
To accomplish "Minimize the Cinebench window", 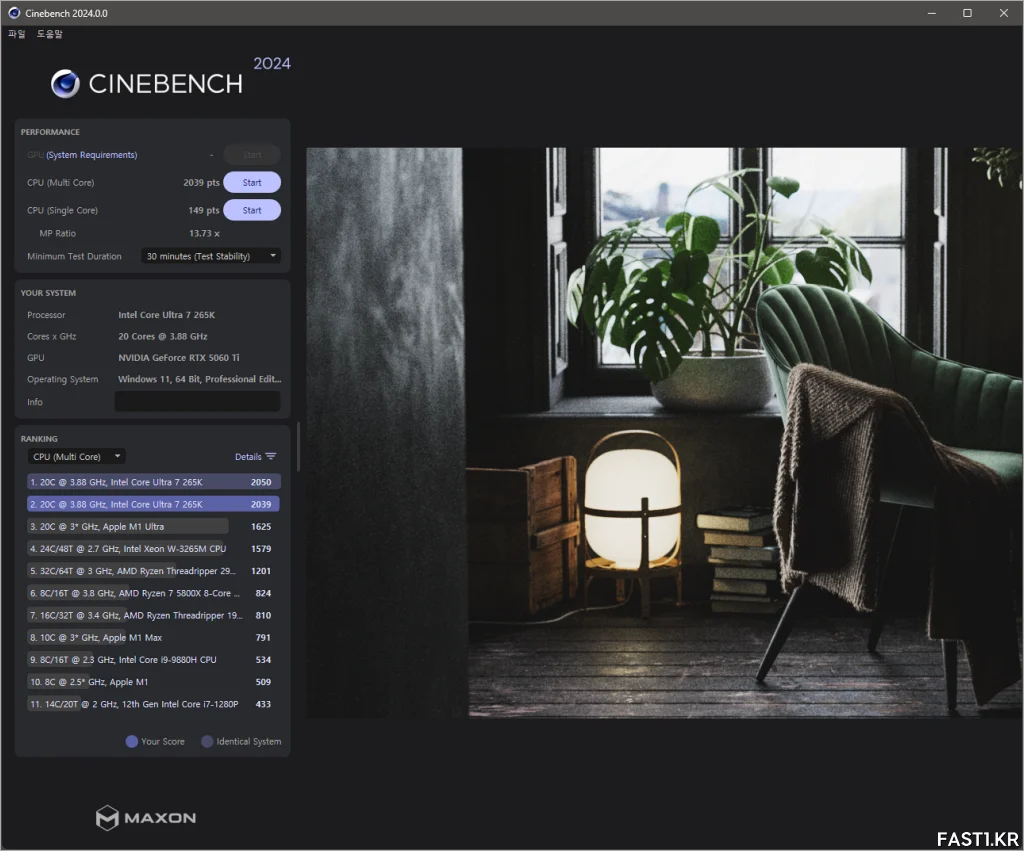I will pos(932,13).
